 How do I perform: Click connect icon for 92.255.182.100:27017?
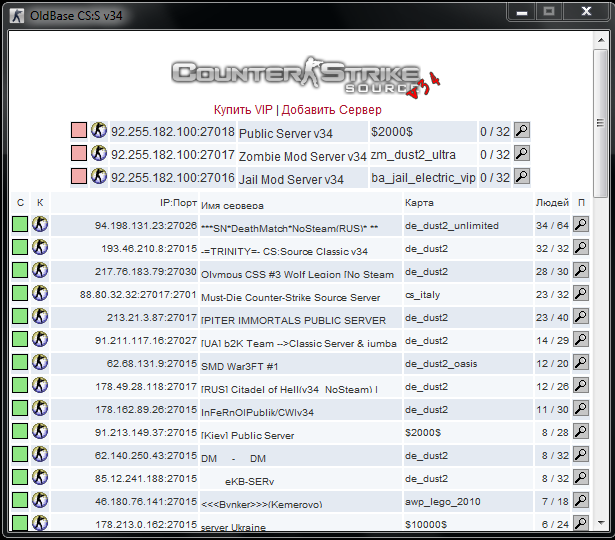(x=99, y=153)
